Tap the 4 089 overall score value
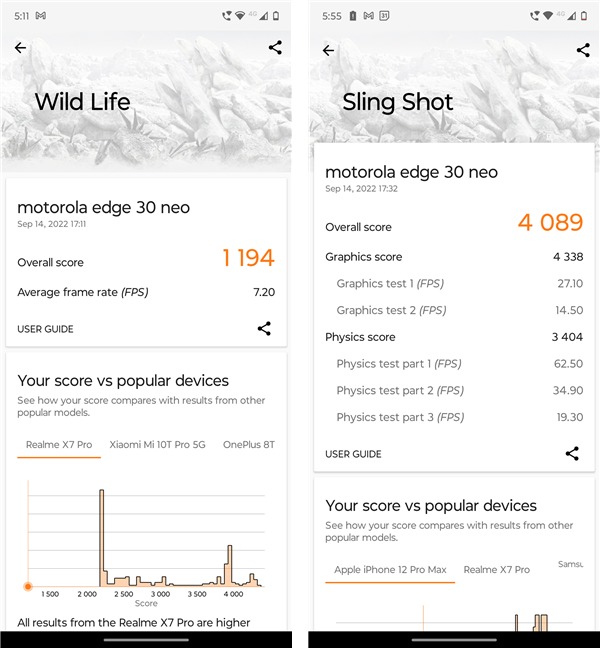600x648 pixels. click(x=550, y=222)
